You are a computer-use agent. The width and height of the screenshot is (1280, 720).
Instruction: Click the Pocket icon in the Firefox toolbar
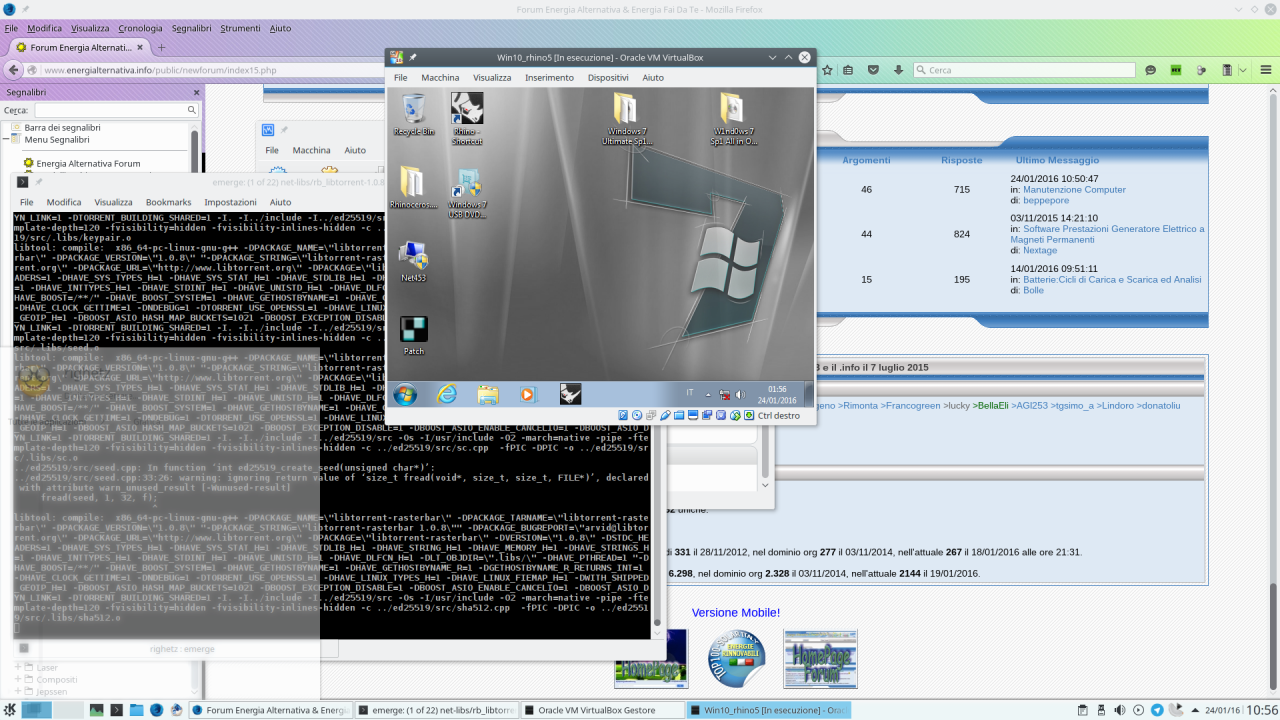873,70
